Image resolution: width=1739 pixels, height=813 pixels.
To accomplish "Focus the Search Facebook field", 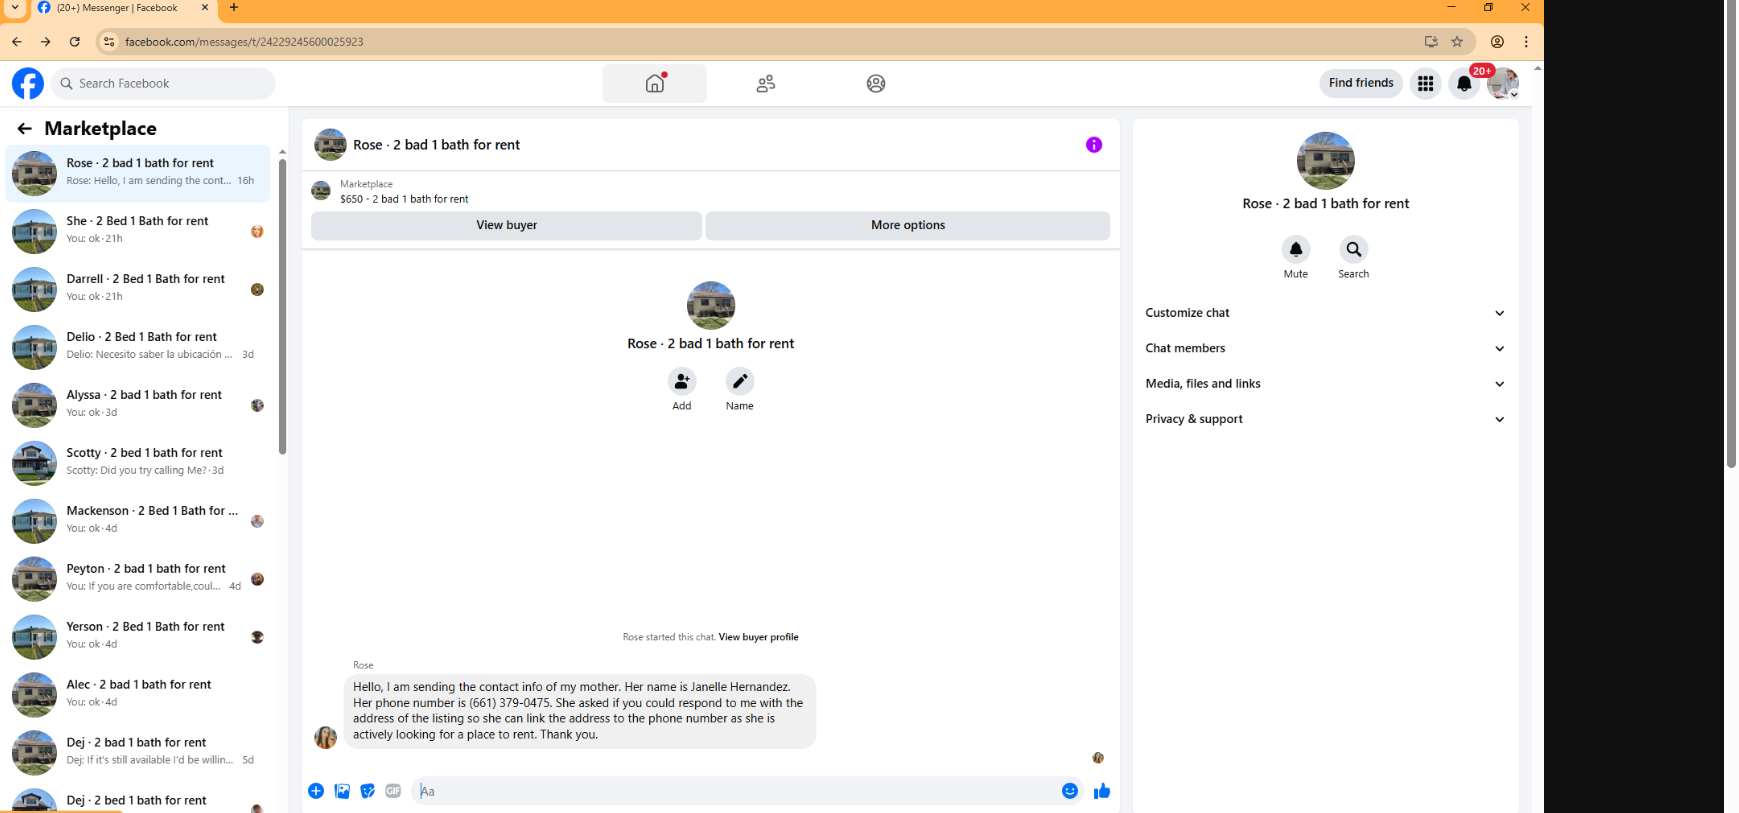I will click(164, 83).
